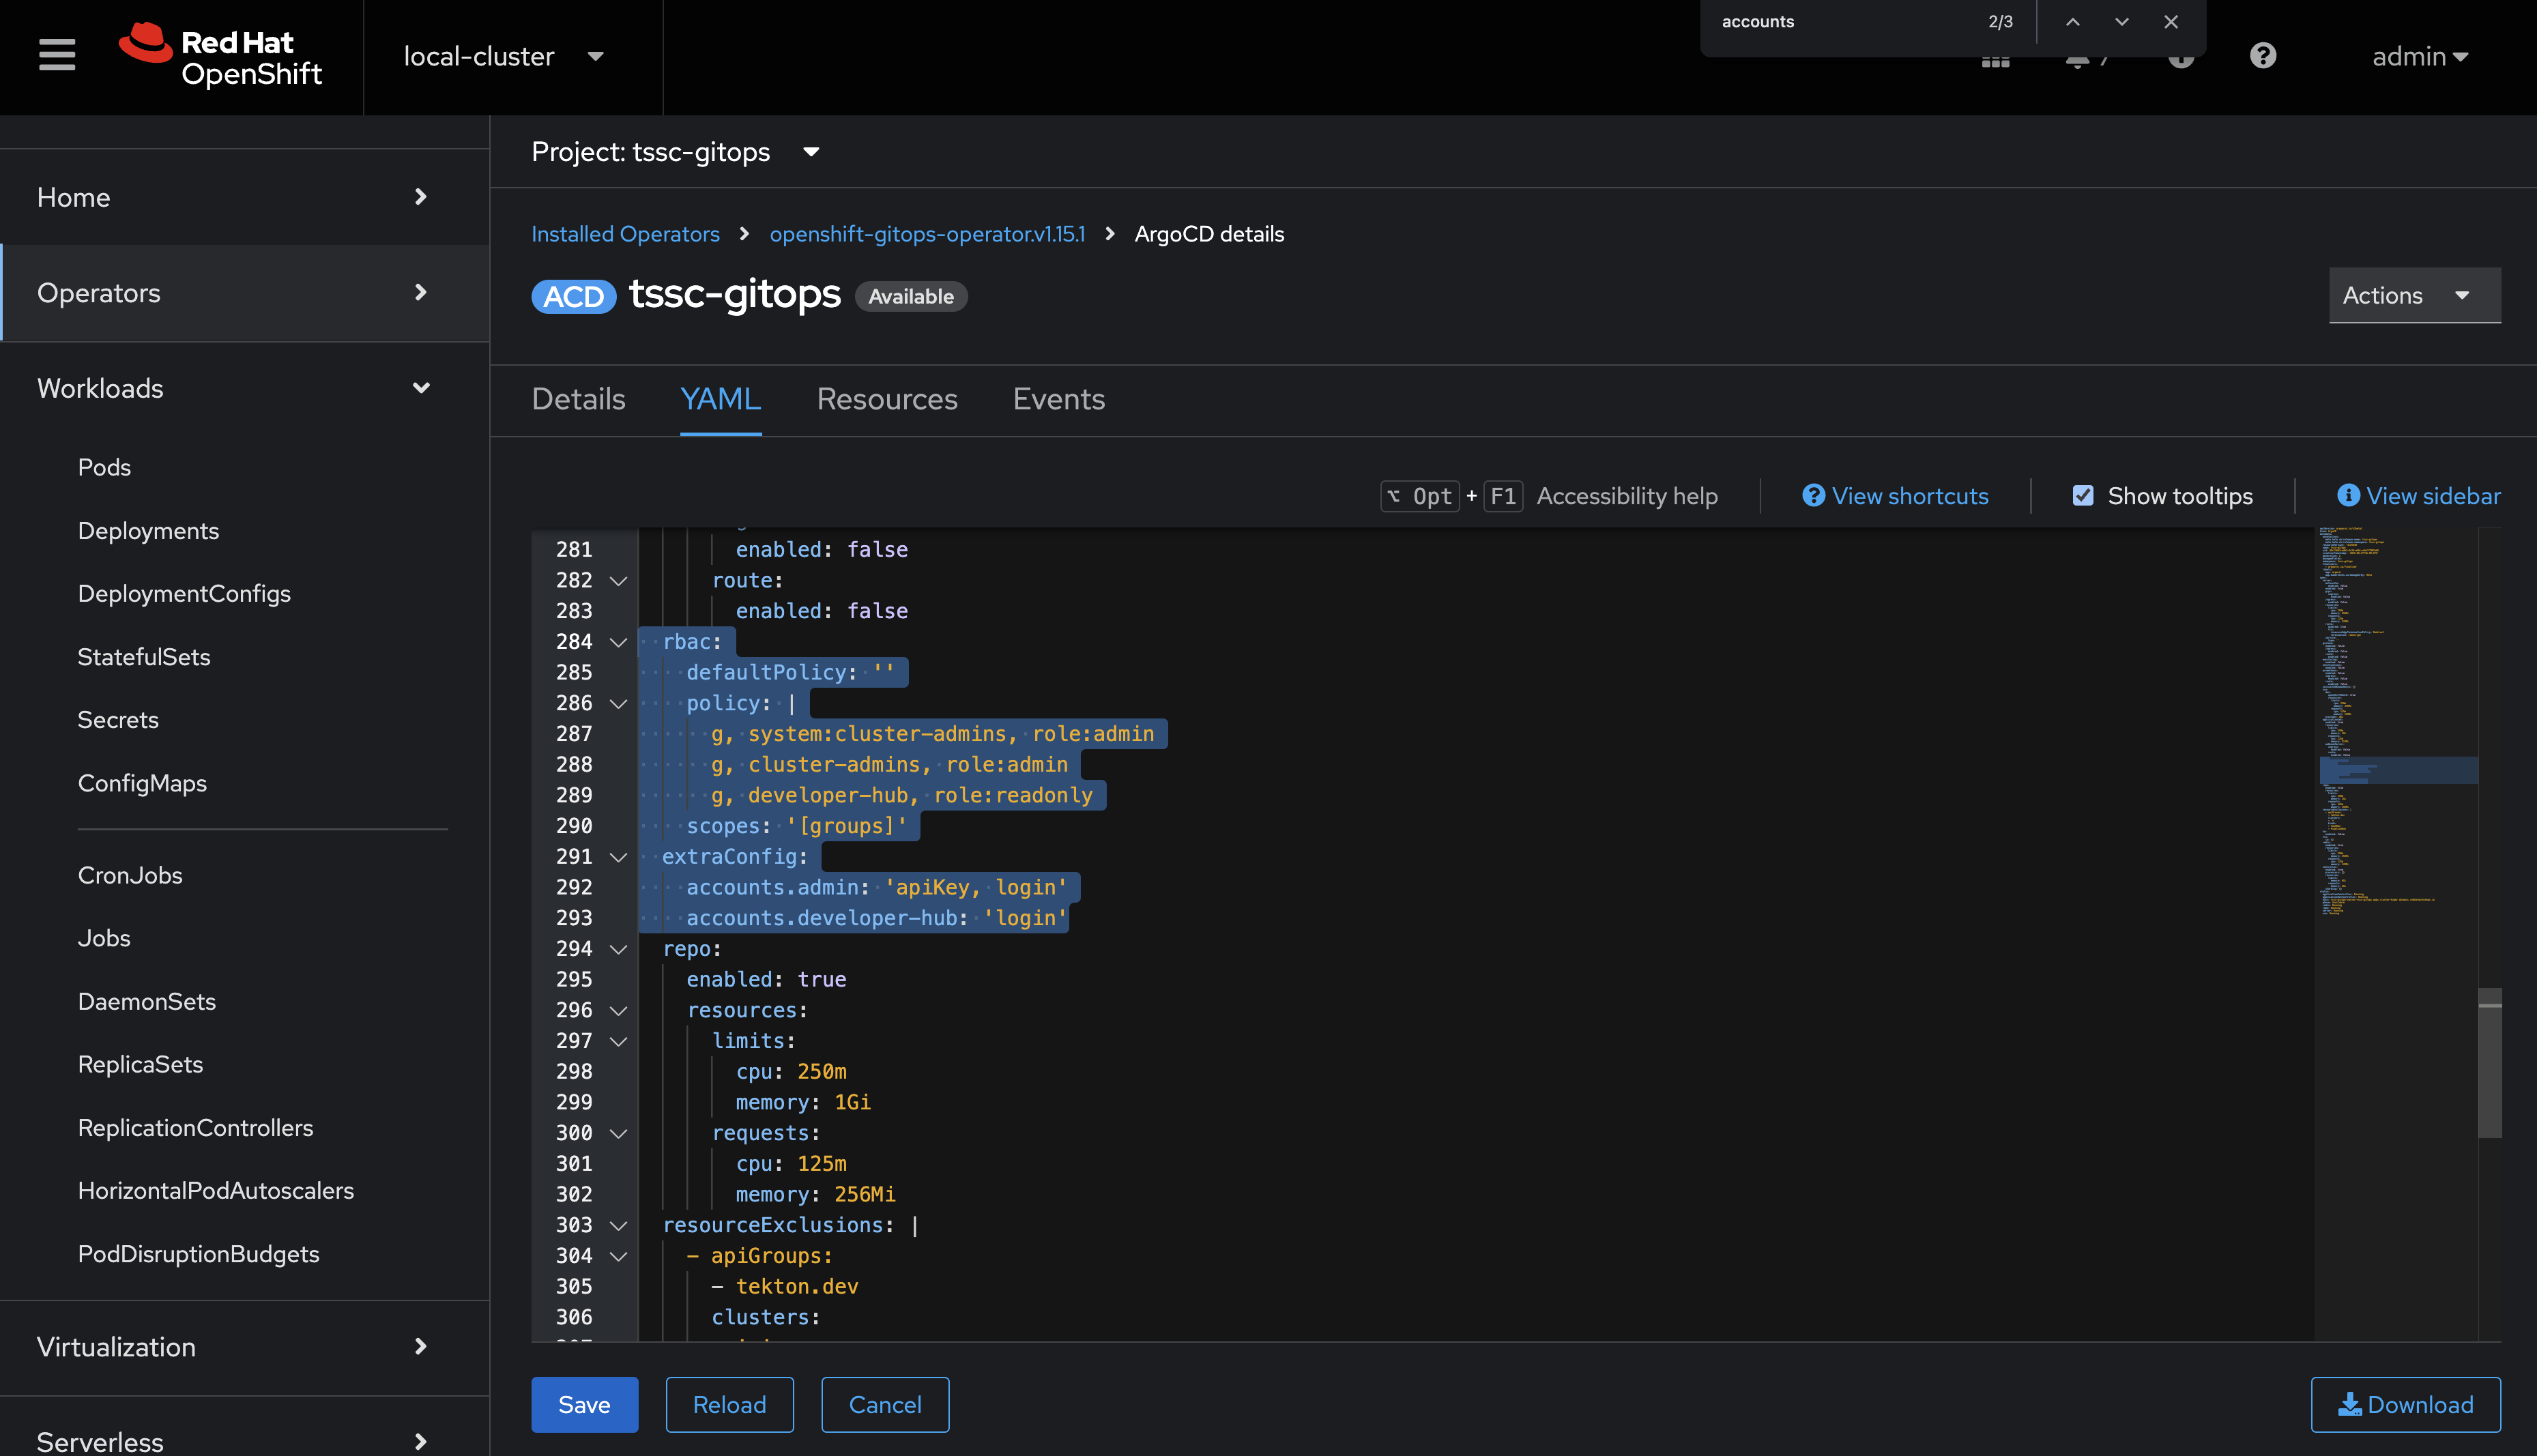Screen dimensions: 2537x1456
Task: Follow the openshift-gitops-operator.v1.15.1 breadcrumb
Action: tap(927, 234)
